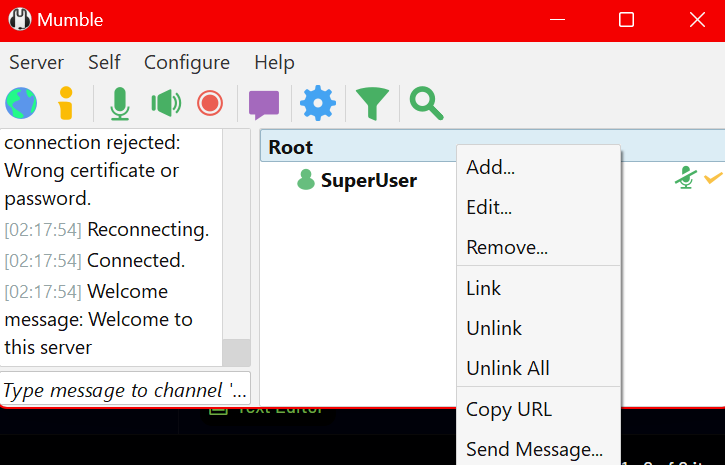Open the Server menu
725x465 pixels.
pos(36,62)
